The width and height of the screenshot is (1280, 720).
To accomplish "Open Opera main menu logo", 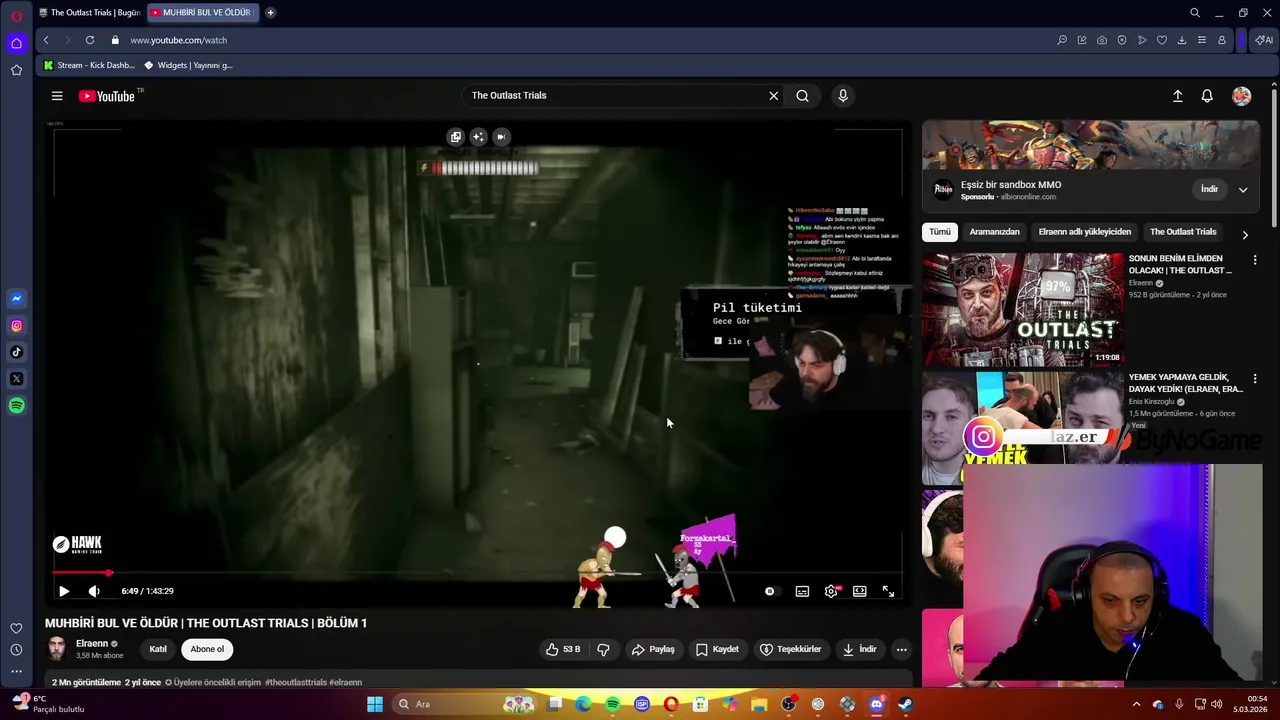I will (x=16, y=16).
